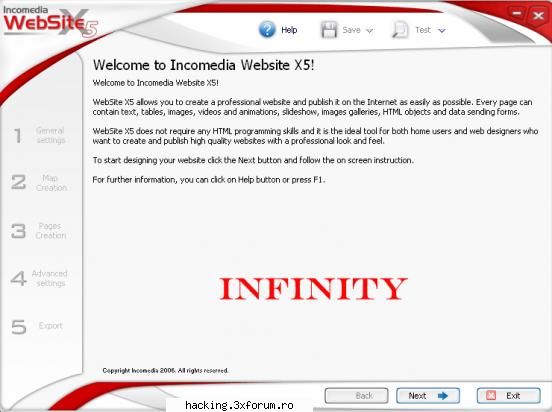552x412 pixels.
Task: Expand the Save dropdown arrow
Action: point(369,31)
